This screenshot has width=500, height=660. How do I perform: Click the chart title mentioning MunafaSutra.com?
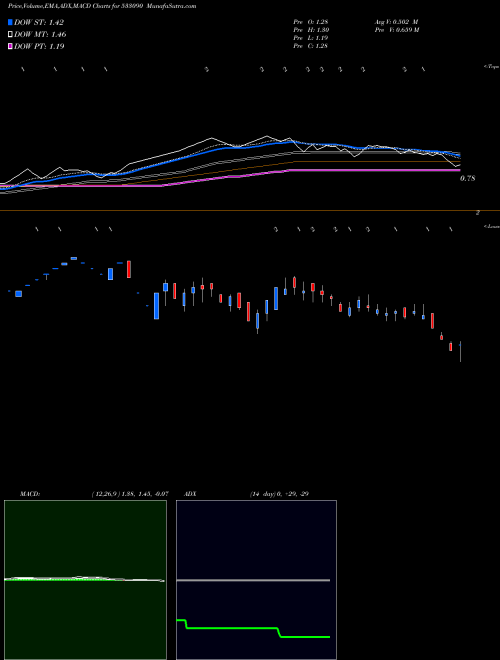tap(102, 6)
